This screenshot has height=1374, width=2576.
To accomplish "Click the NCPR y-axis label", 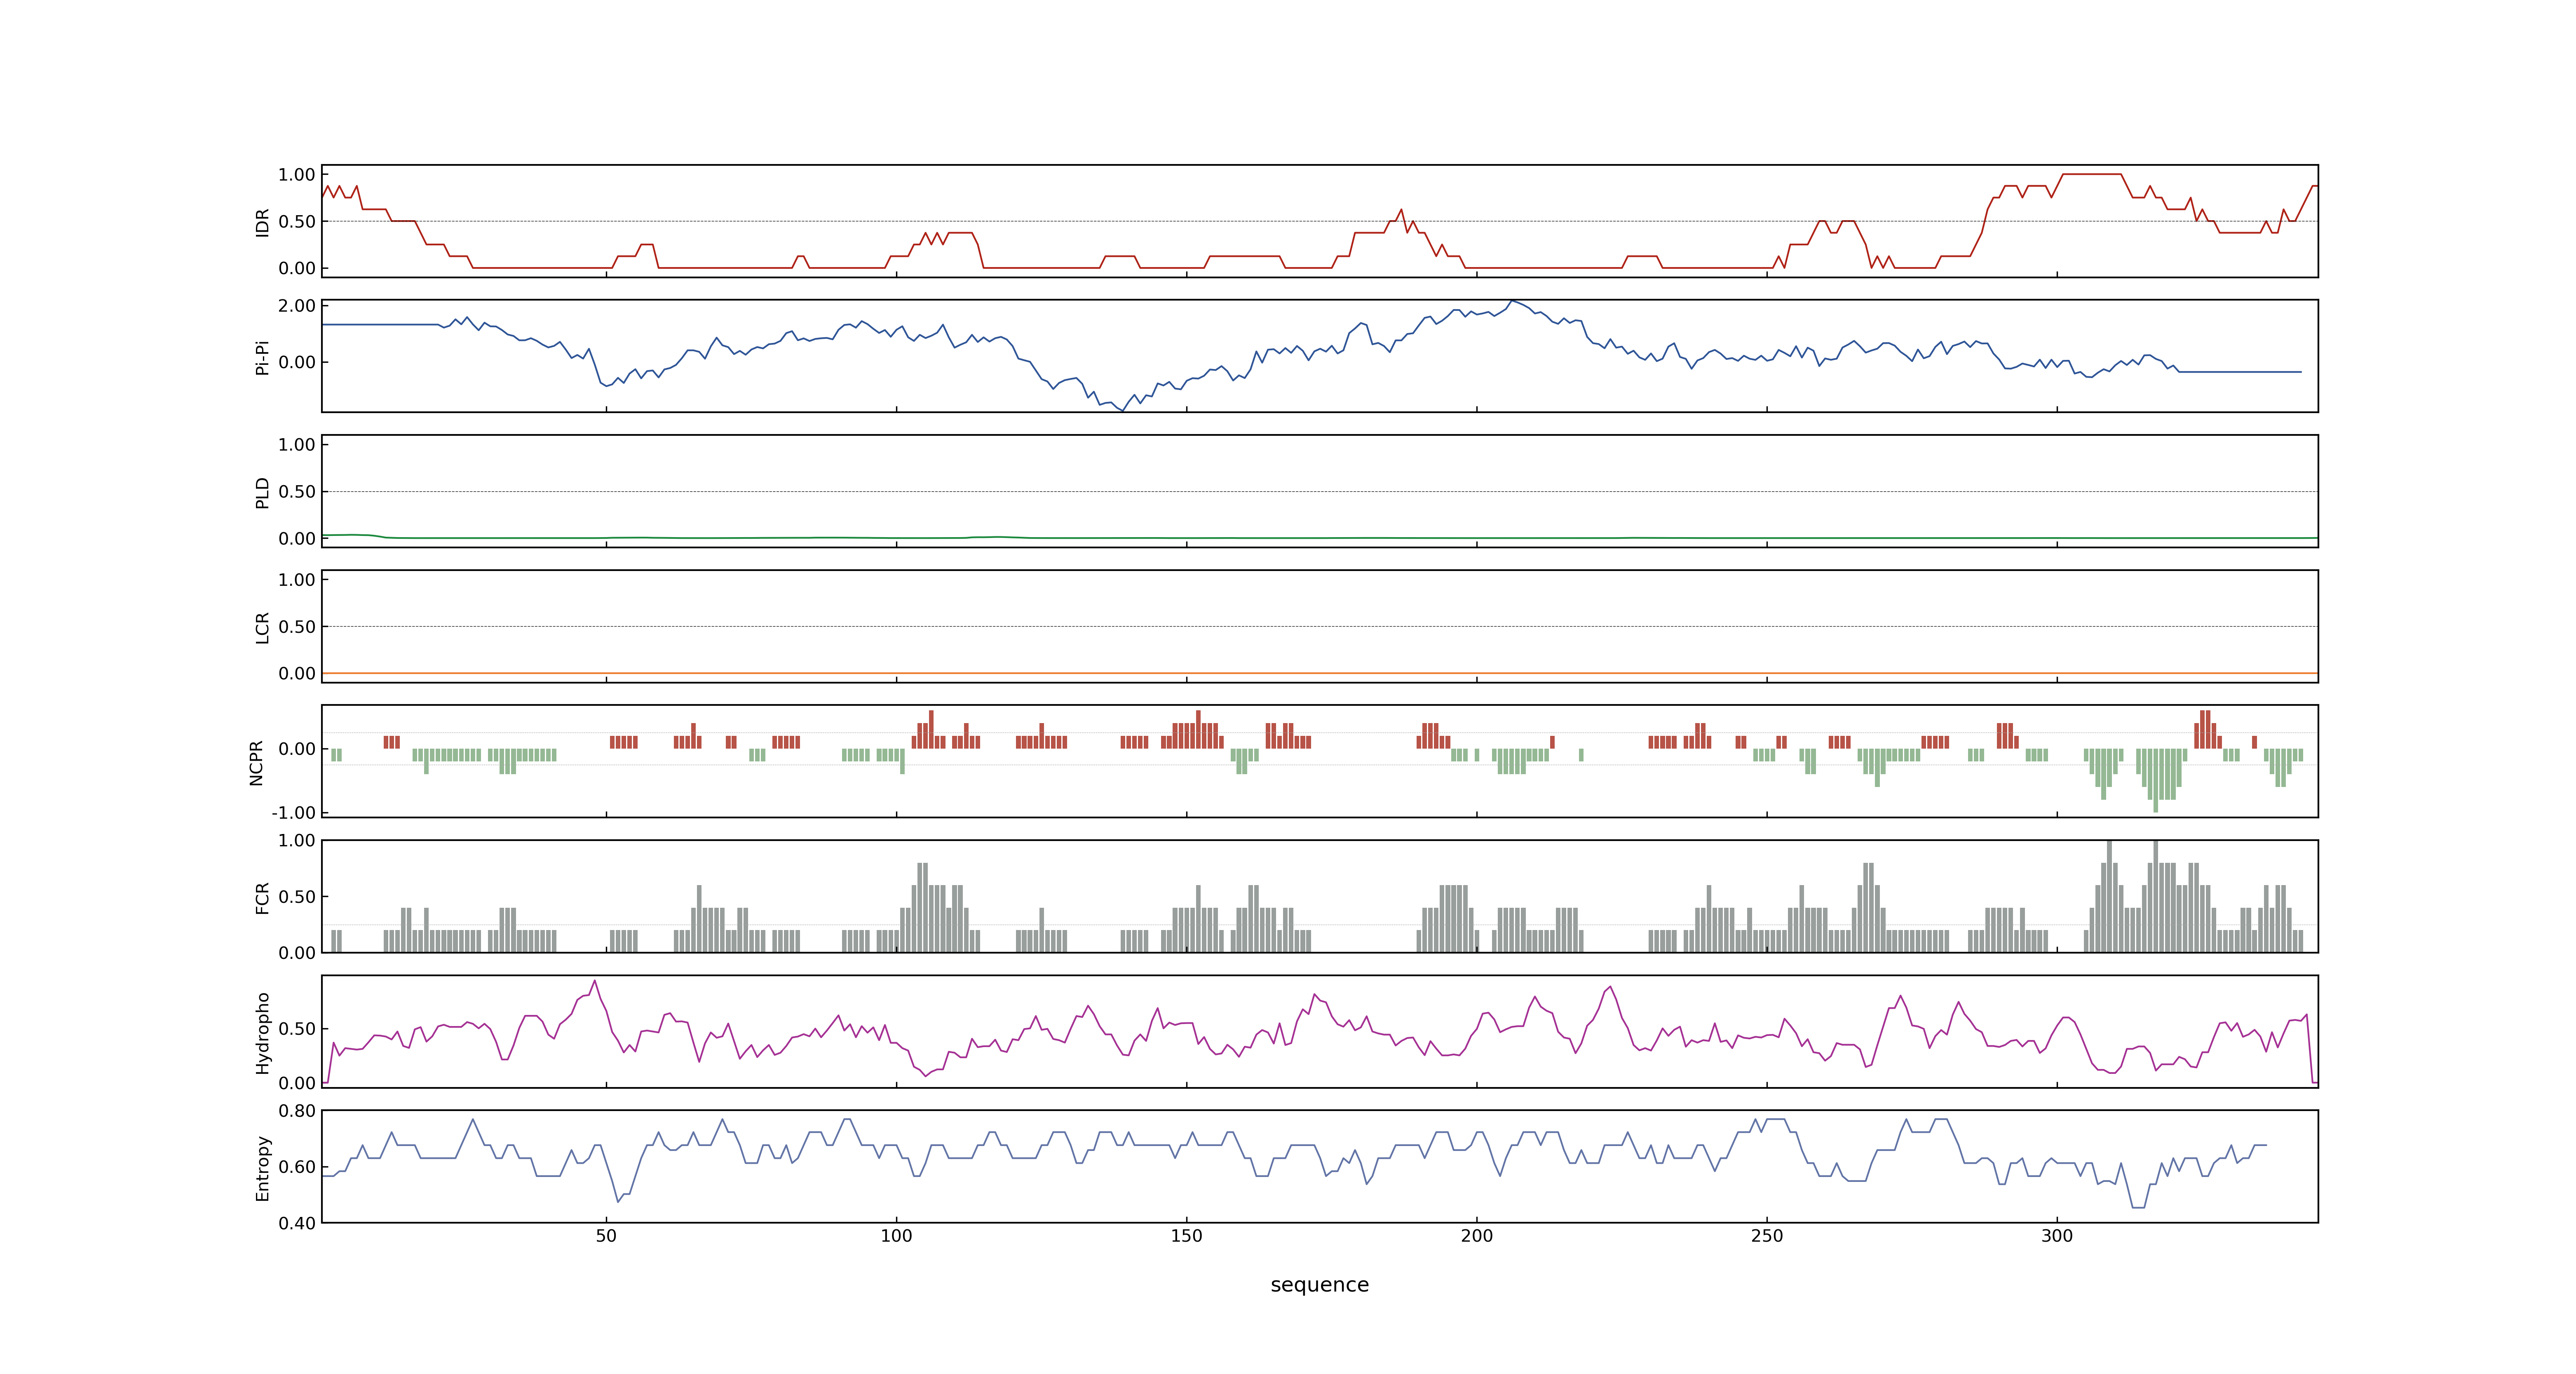I will click(x=256, y=763).
